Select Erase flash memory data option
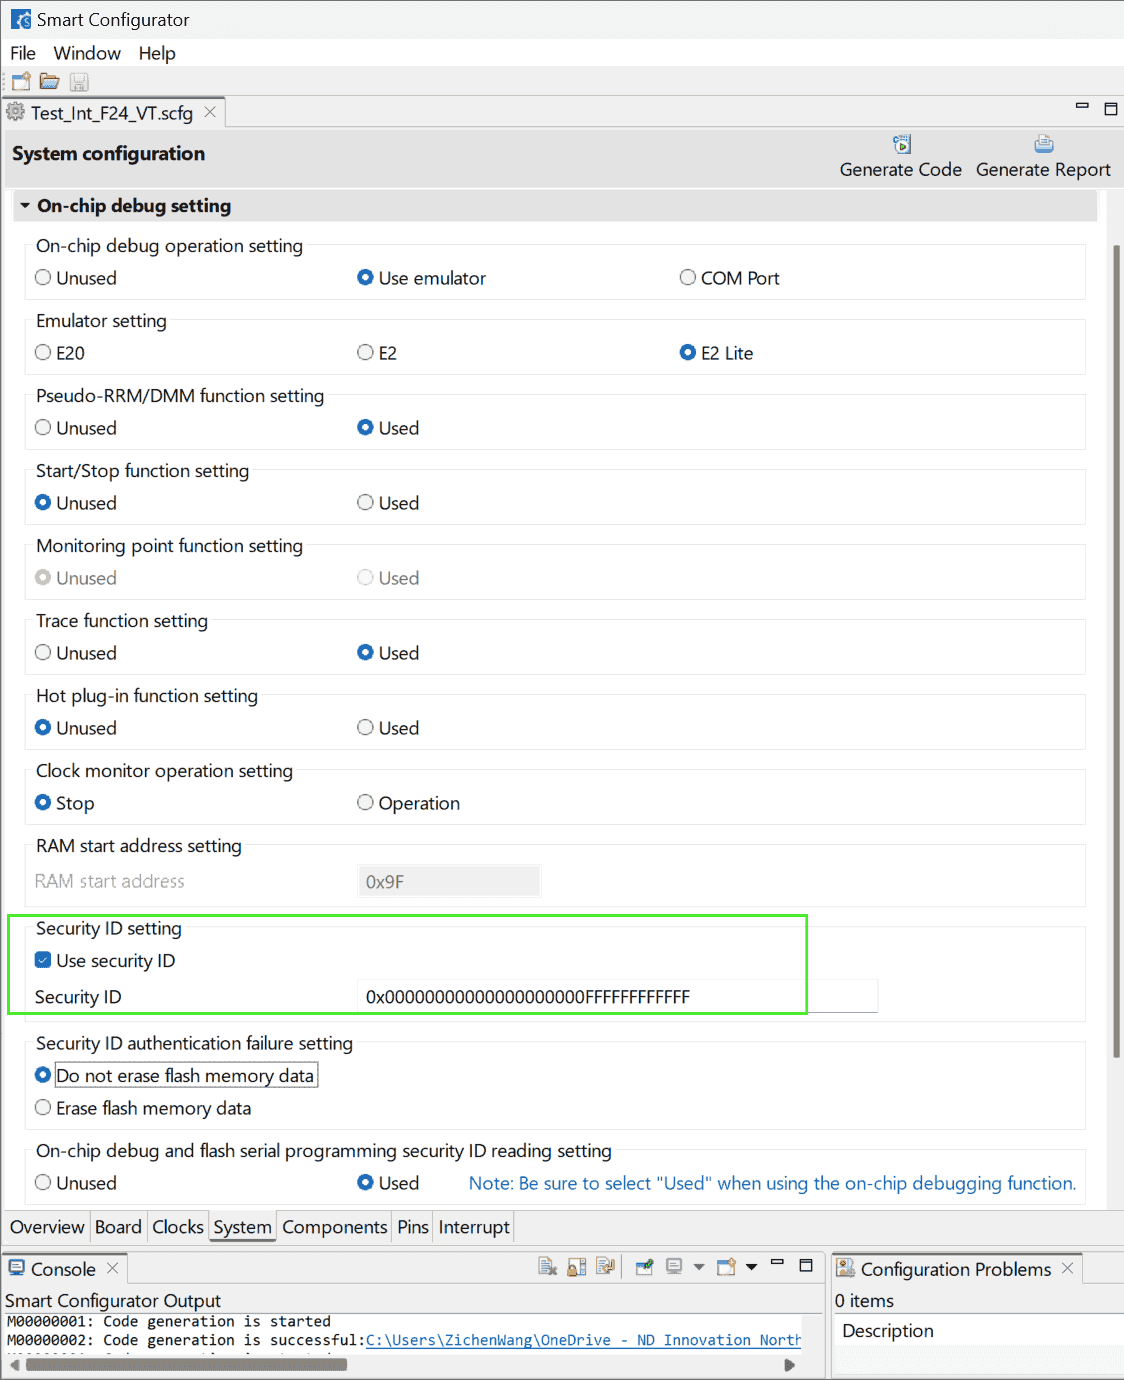This screenshot has width=1124, height=1380. click(x=43, y=1108)
